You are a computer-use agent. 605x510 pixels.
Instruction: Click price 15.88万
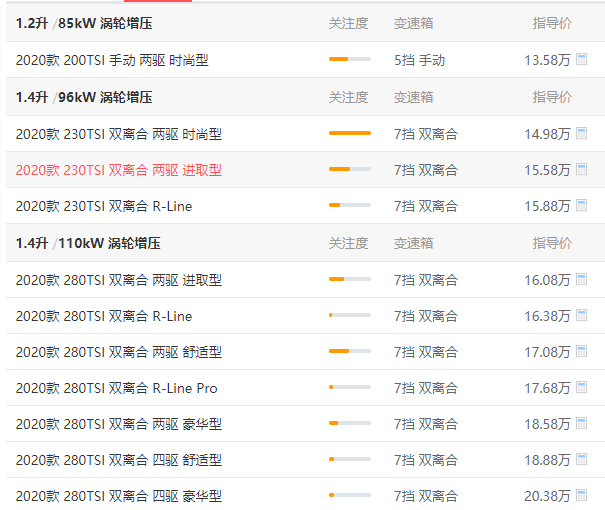(547, 206)
